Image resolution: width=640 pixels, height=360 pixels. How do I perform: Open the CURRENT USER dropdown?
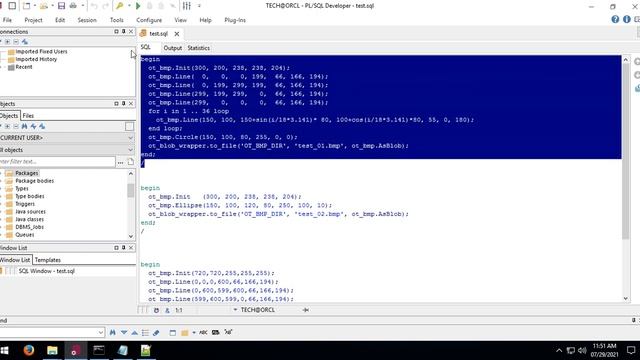coord(131,138)
